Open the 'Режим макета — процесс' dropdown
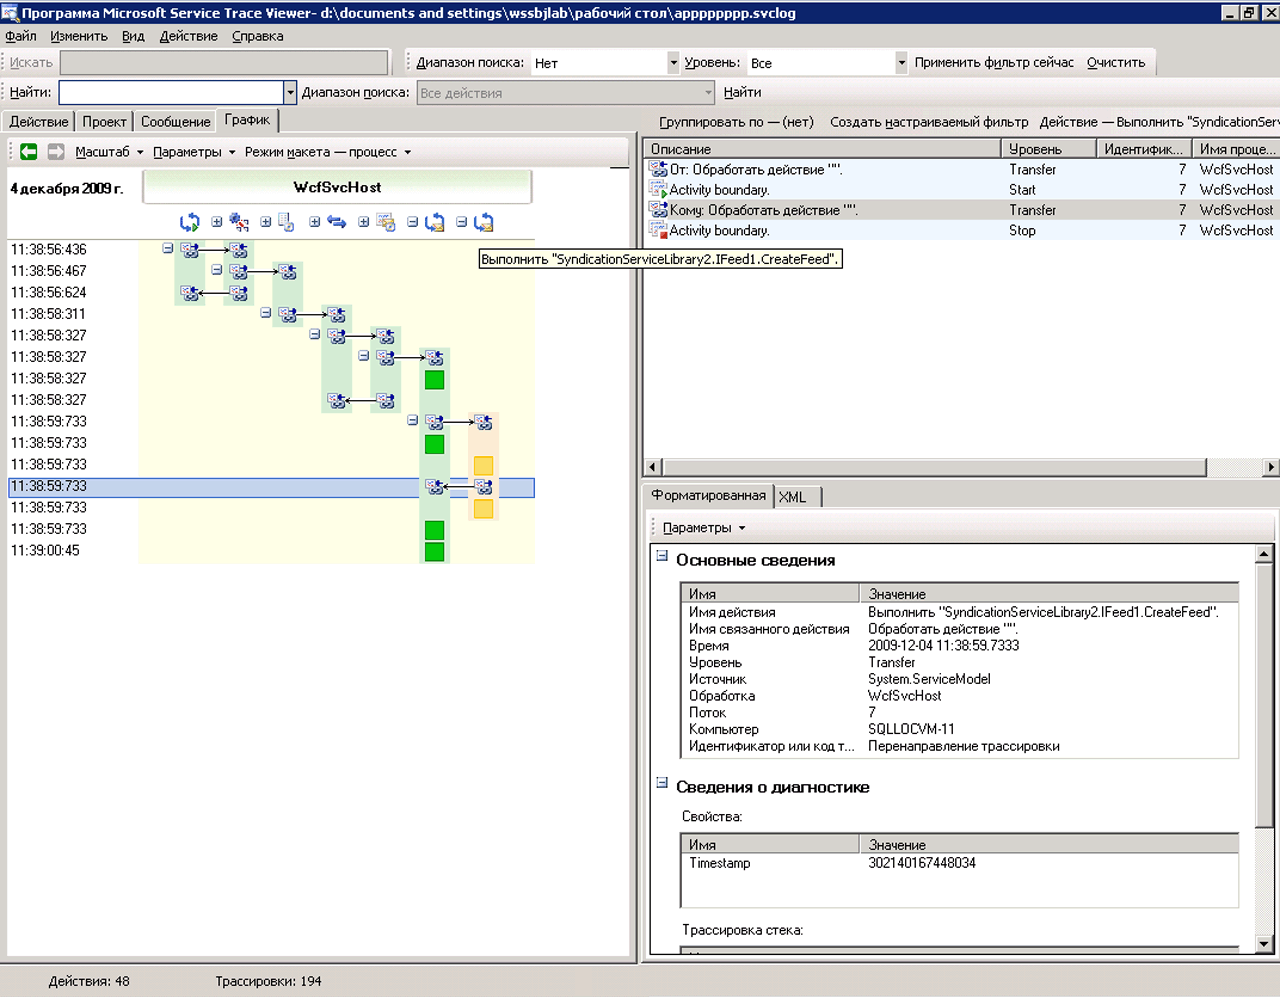Screen dimensions: 1280x997 click(x=328, y=152)
